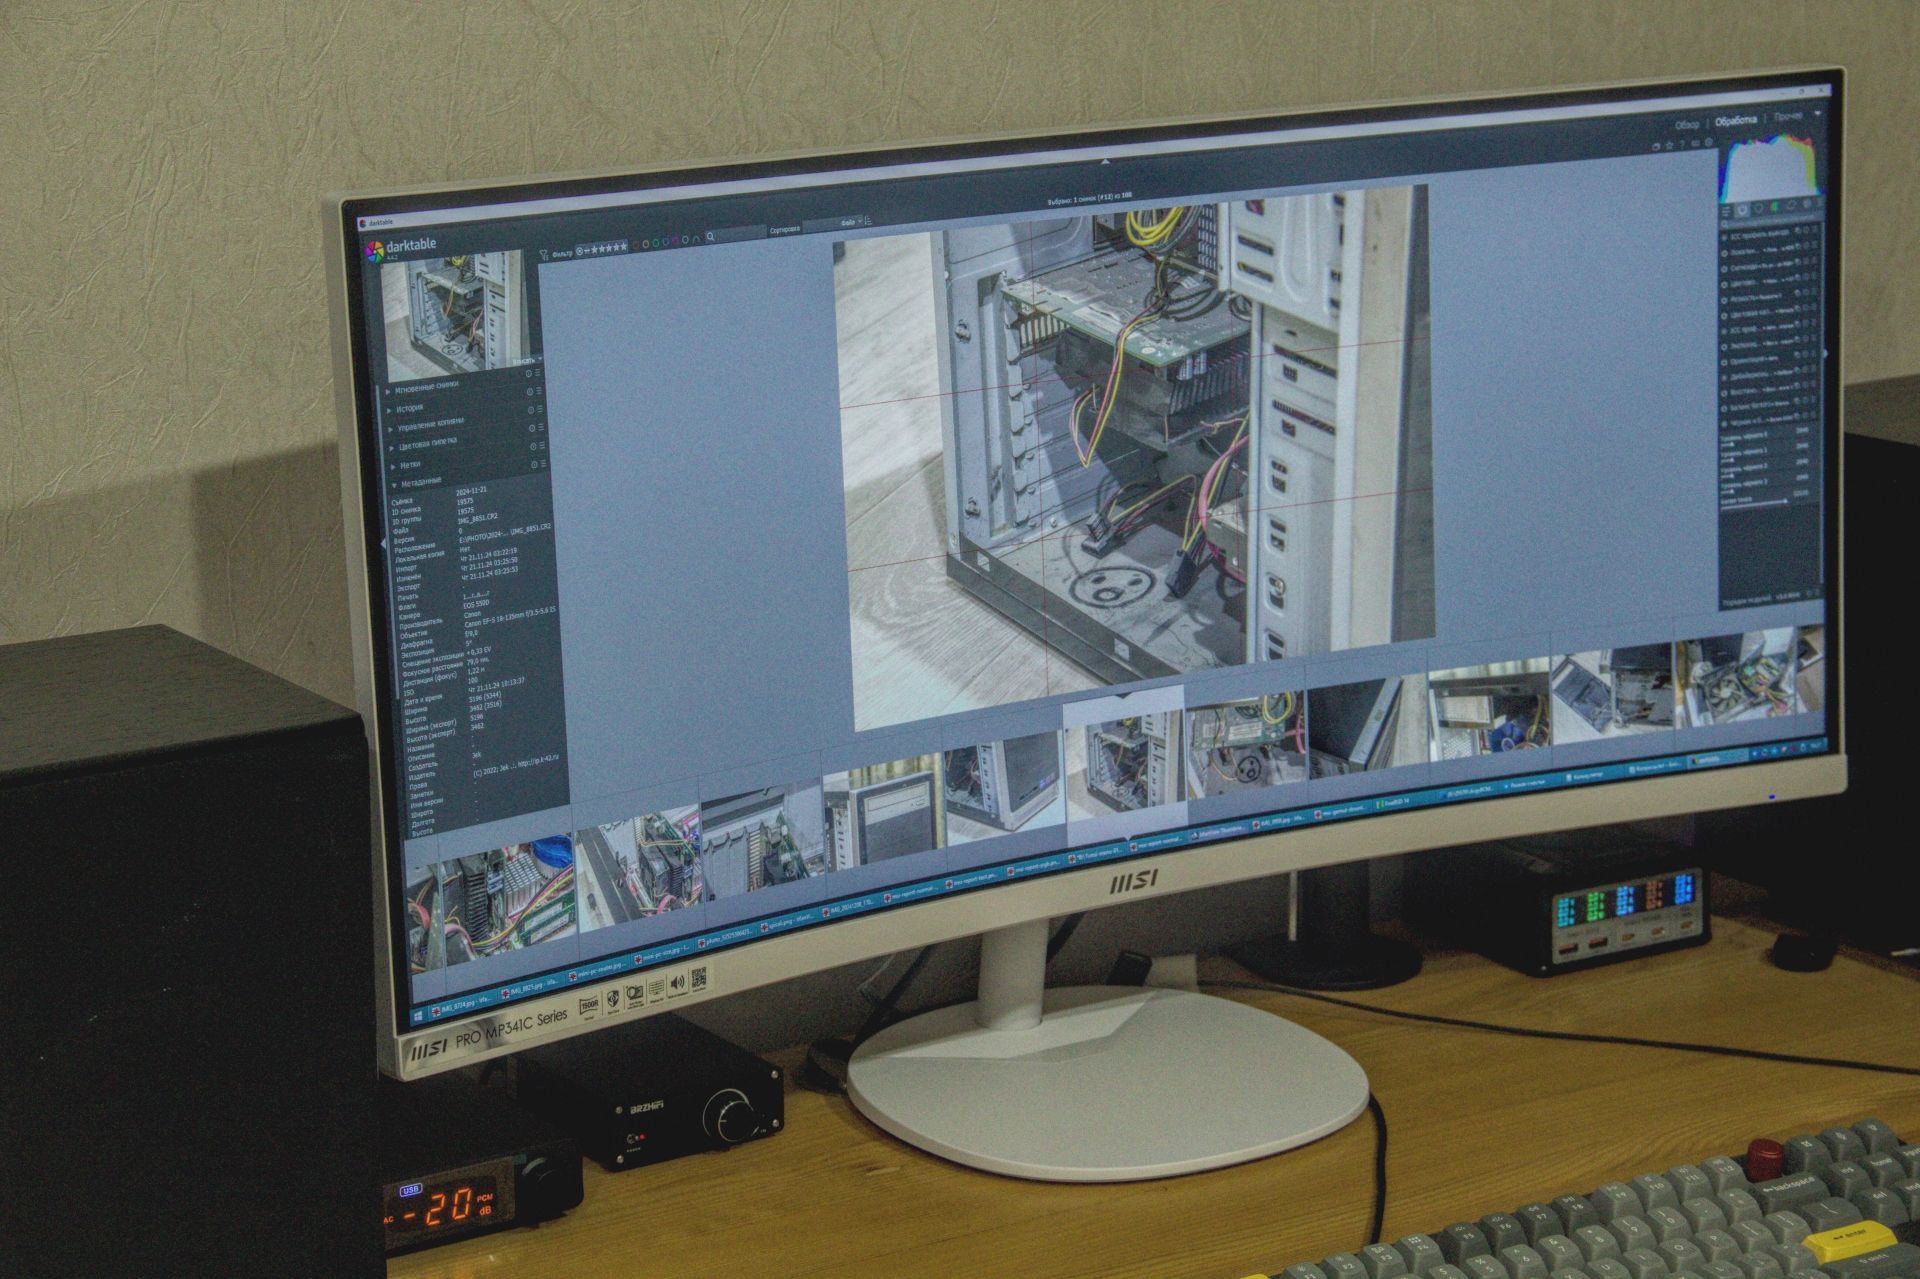This screenshot has width=1920, height=1279.
Task: Open help question-mark icon in top panel
Action: point(1682,144)
